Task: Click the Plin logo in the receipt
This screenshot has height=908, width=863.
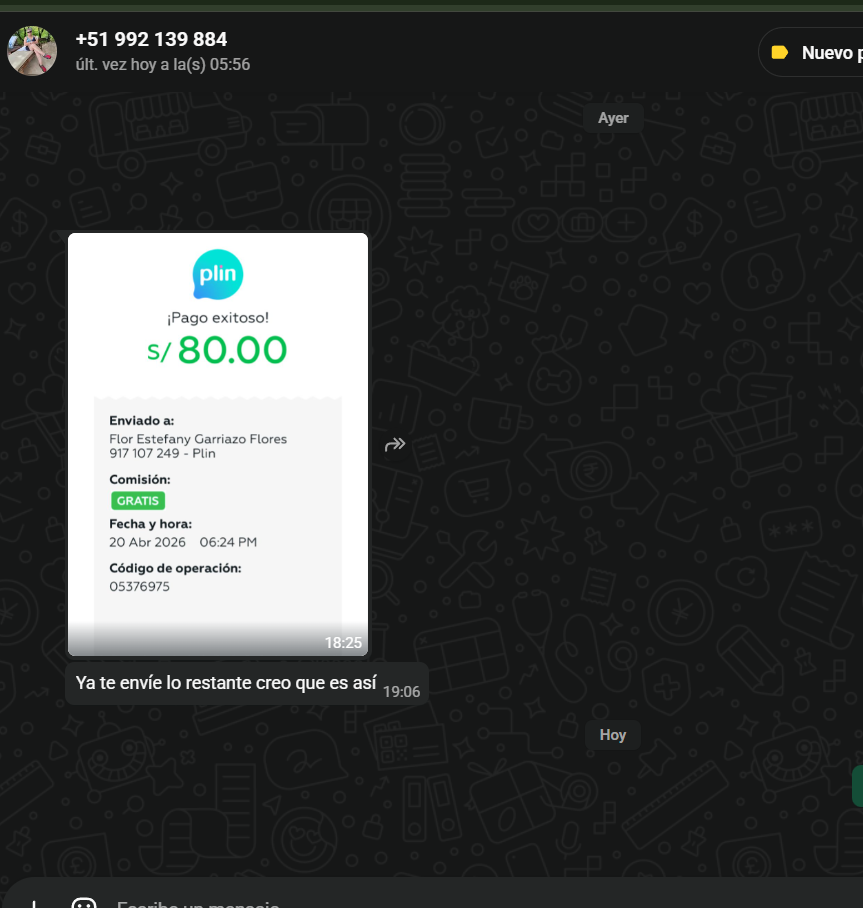Action: (x=218, y=274)
